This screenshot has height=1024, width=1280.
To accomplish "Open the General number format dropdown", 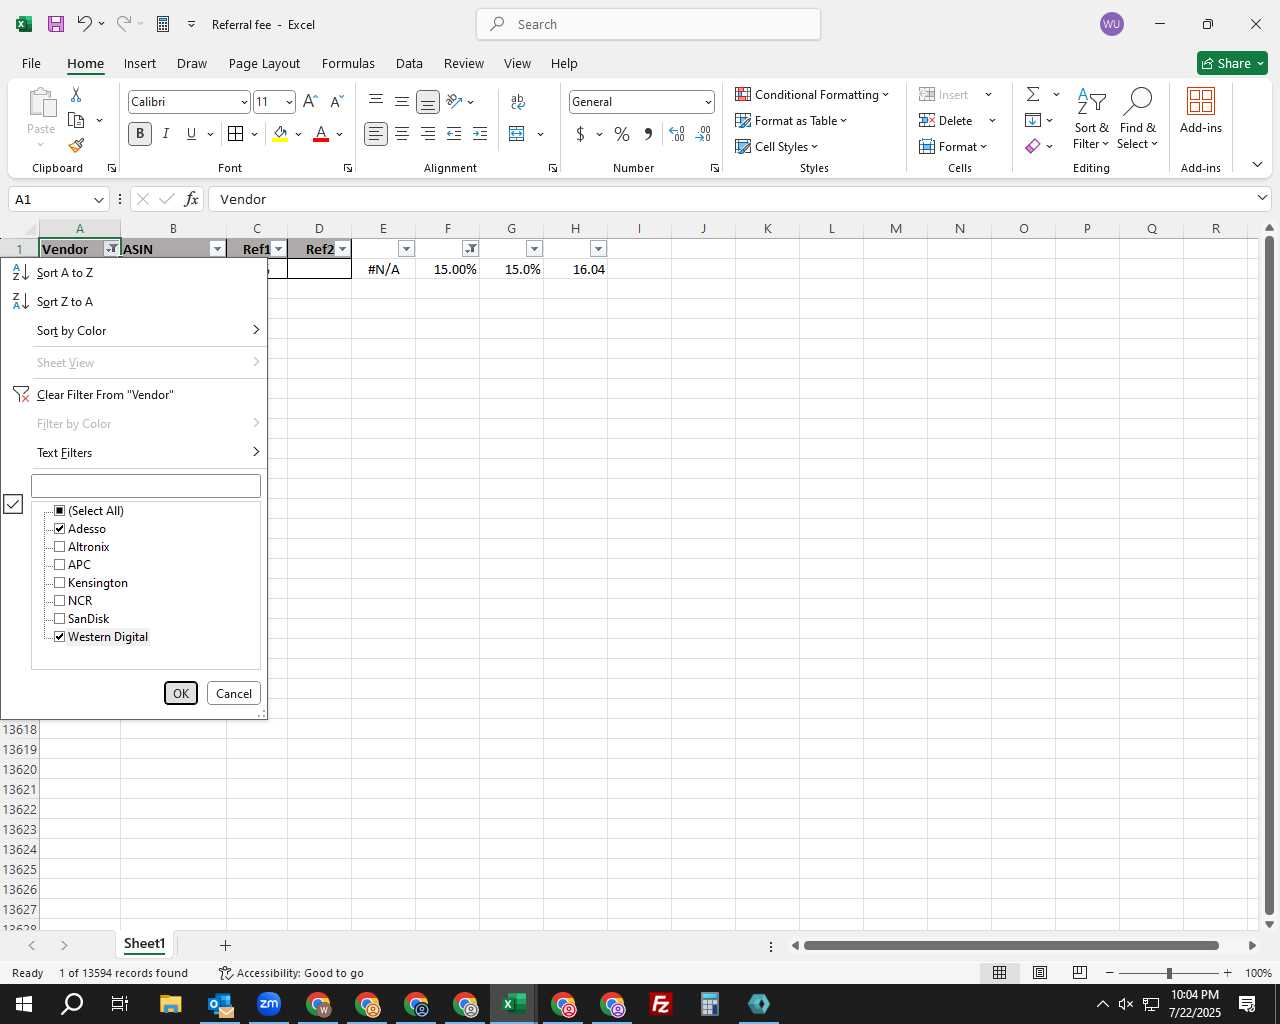I will click(x=708, y=102).
